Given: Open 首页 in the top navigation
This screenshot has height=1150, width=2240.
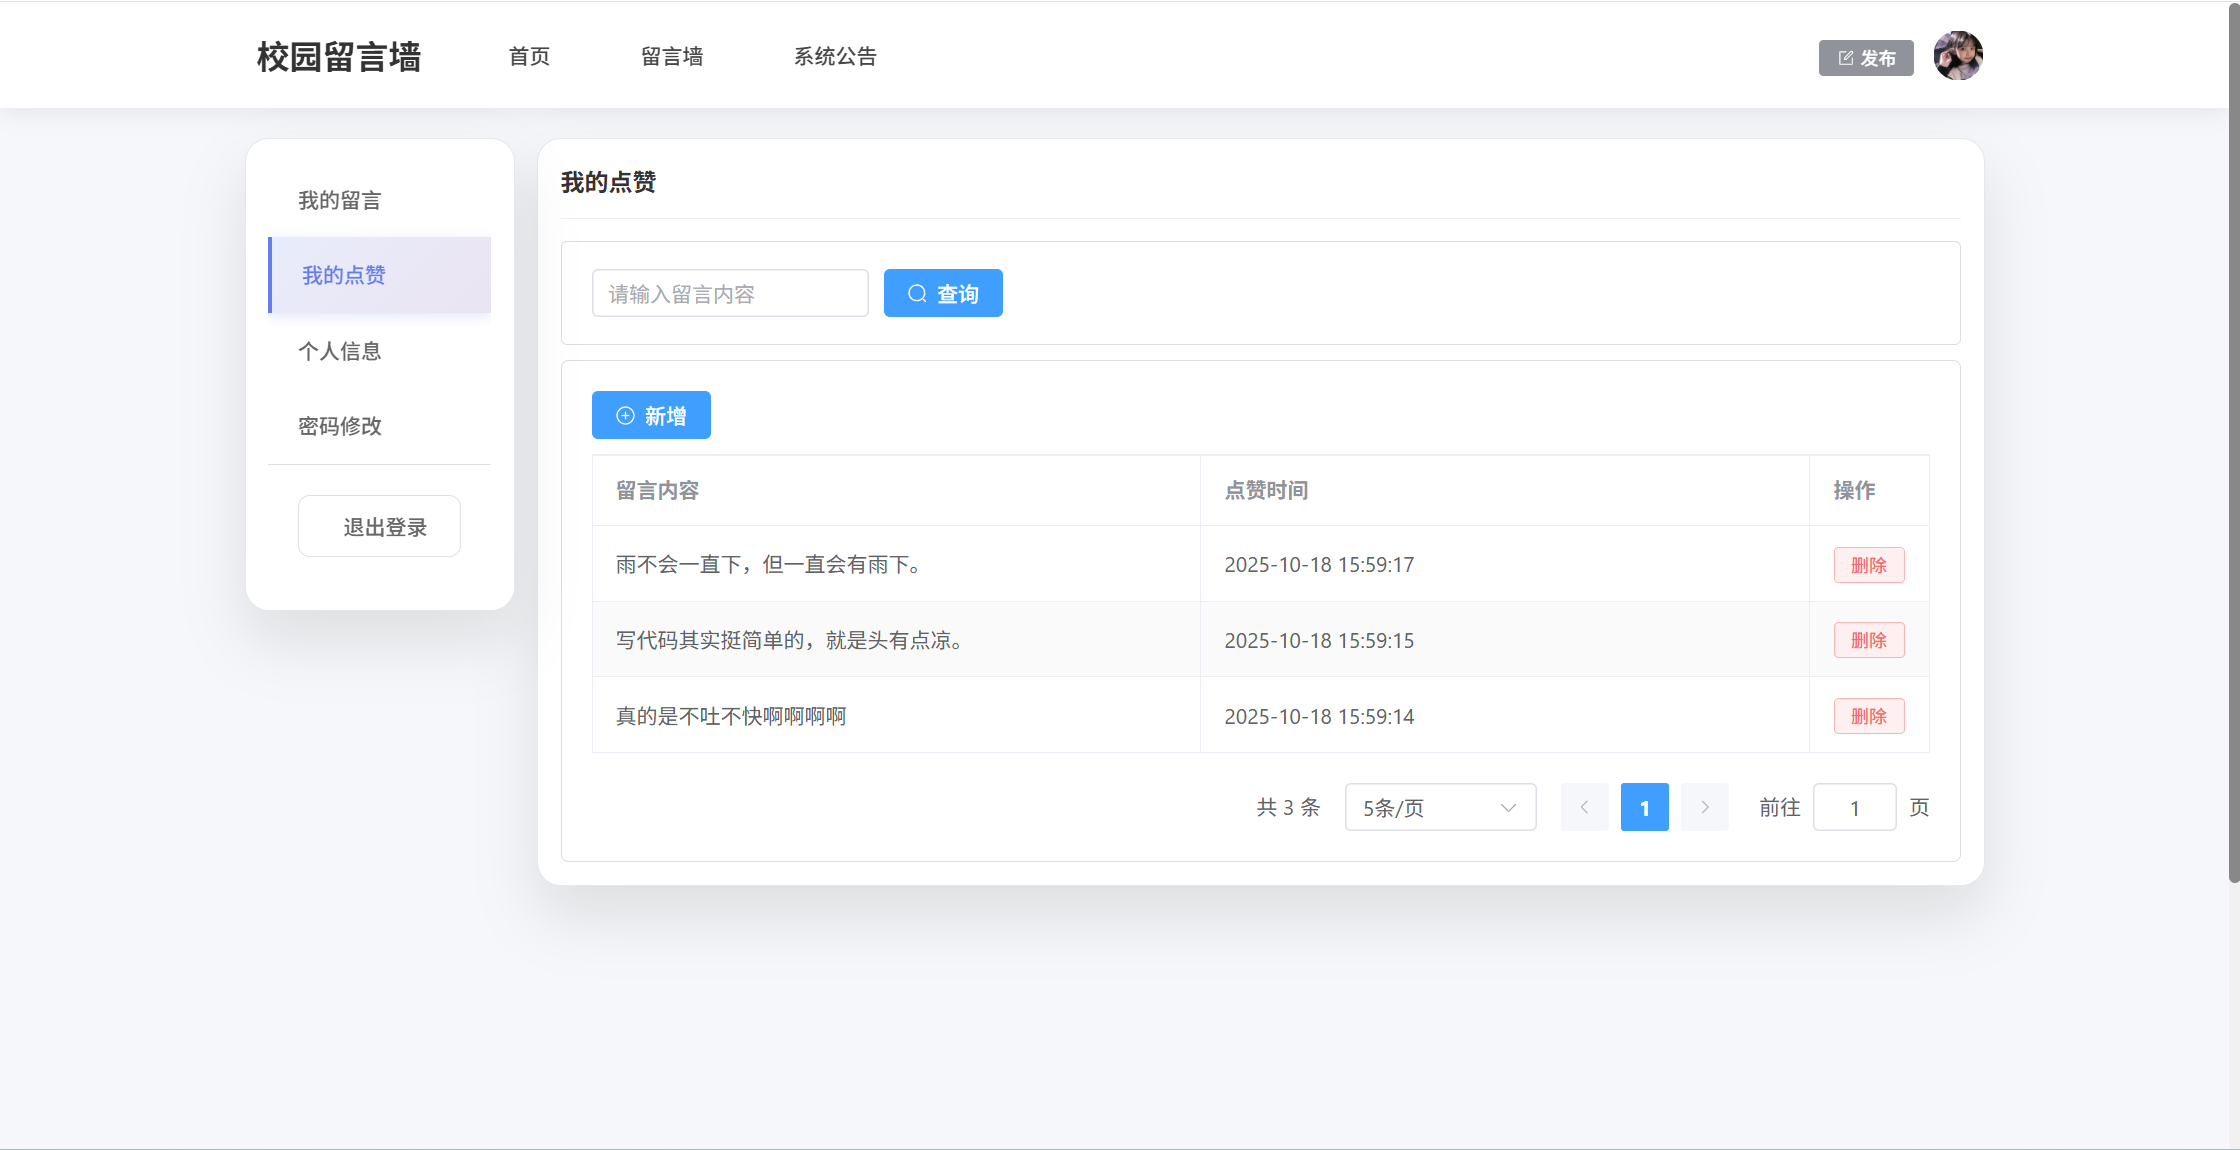Looking at the screenshot, I should (529, 57).
